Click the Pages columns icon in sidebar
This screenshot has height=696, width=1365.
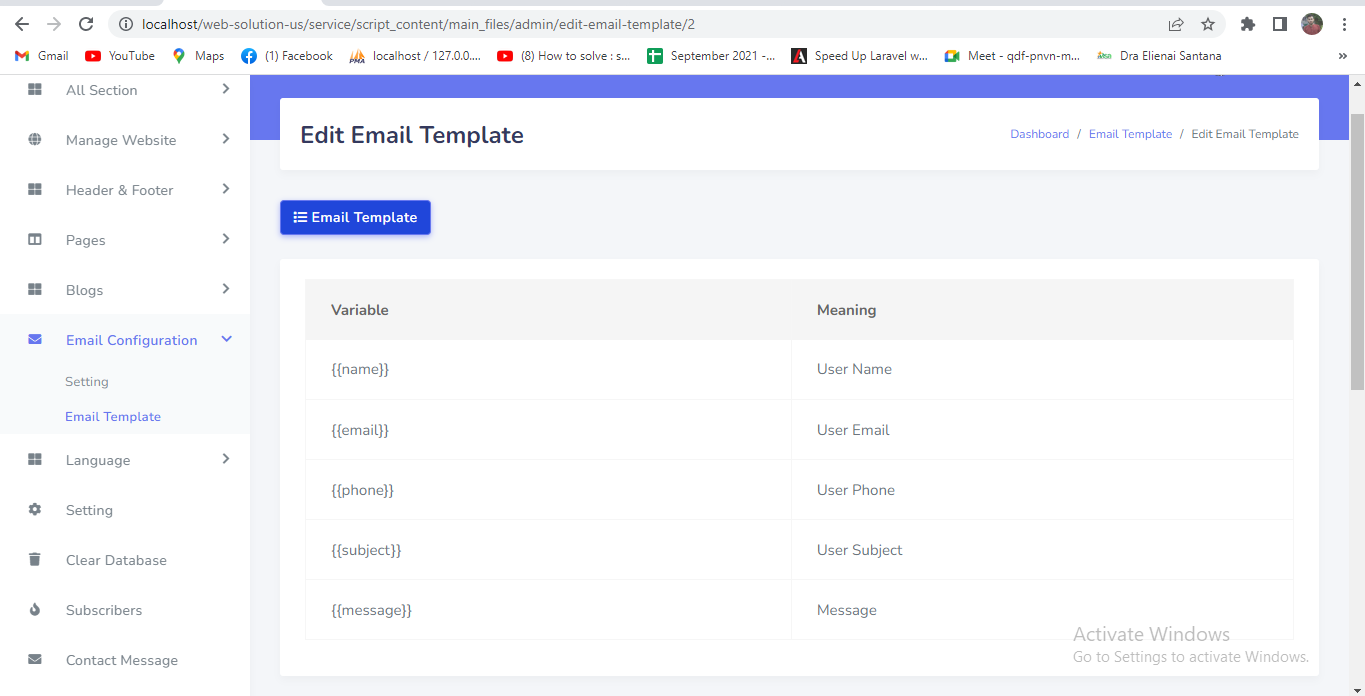coord(35,240)
